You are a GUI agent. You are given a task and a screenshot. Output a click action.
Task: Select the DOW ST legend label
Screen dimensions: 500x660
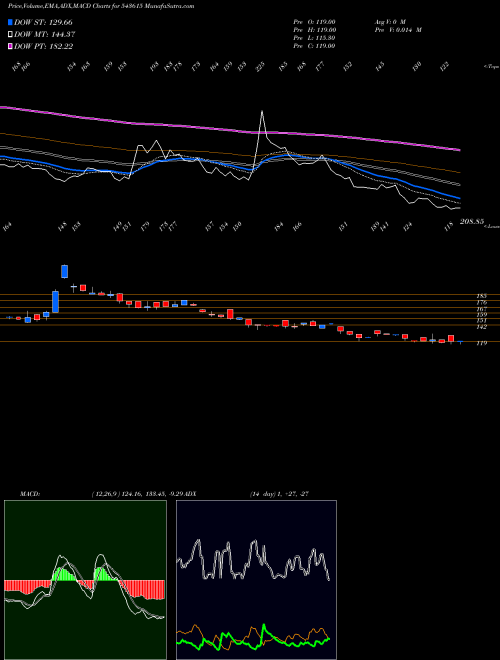(x=43, y=22)
